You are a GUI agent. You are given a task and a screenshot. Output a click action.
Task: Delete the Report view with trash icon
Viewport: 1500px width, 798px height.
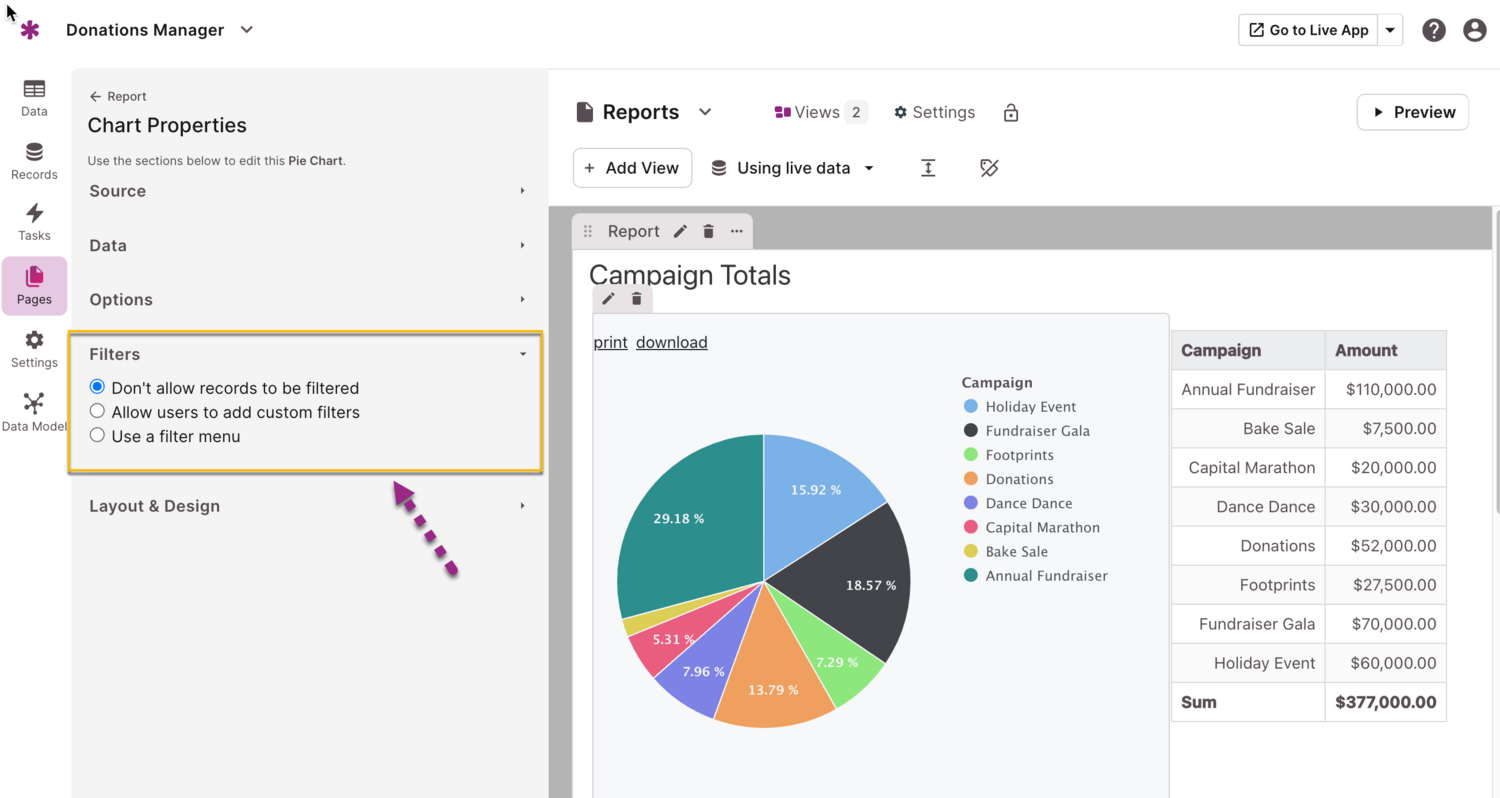[x=708, y=231]
